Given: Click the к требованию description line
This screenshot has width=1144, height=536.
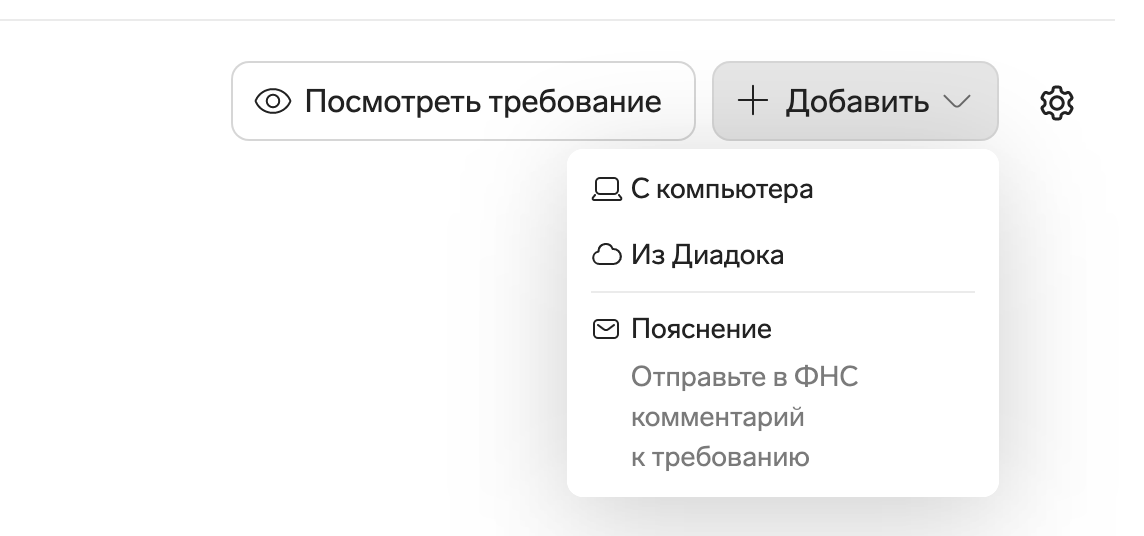Looking at the screenshot, I should (x=719, y=458).
